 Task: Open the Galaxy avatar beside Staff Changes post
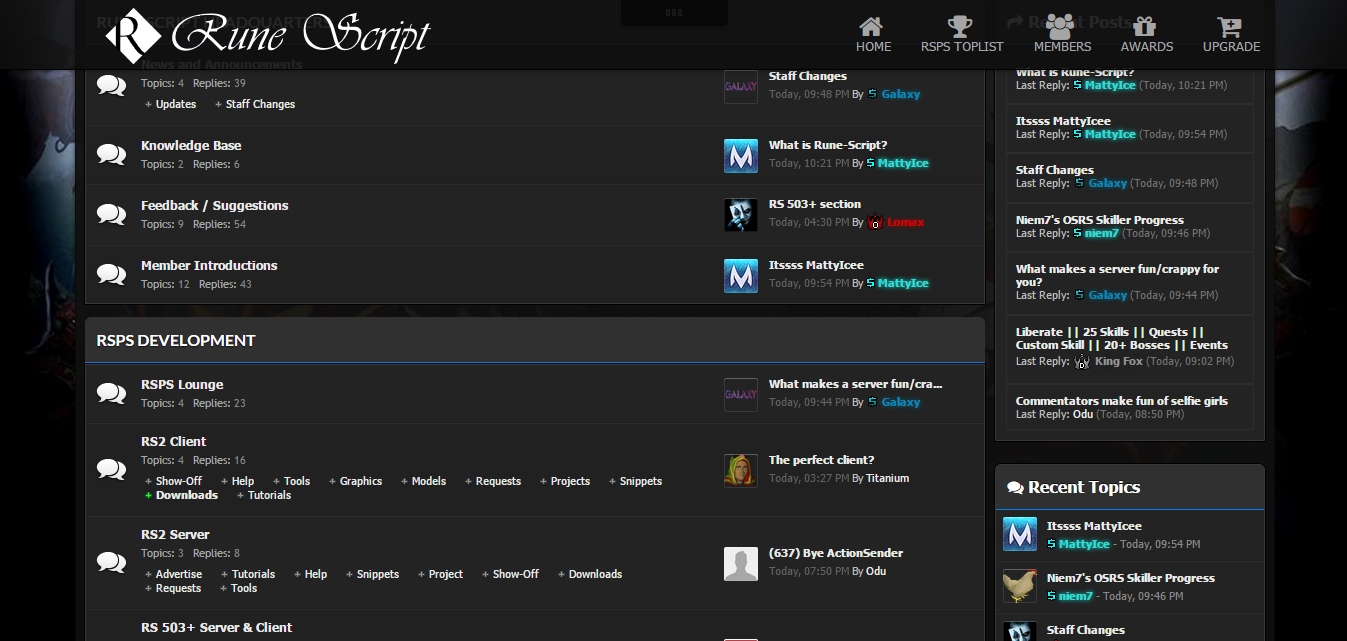(x=741, y=86)
